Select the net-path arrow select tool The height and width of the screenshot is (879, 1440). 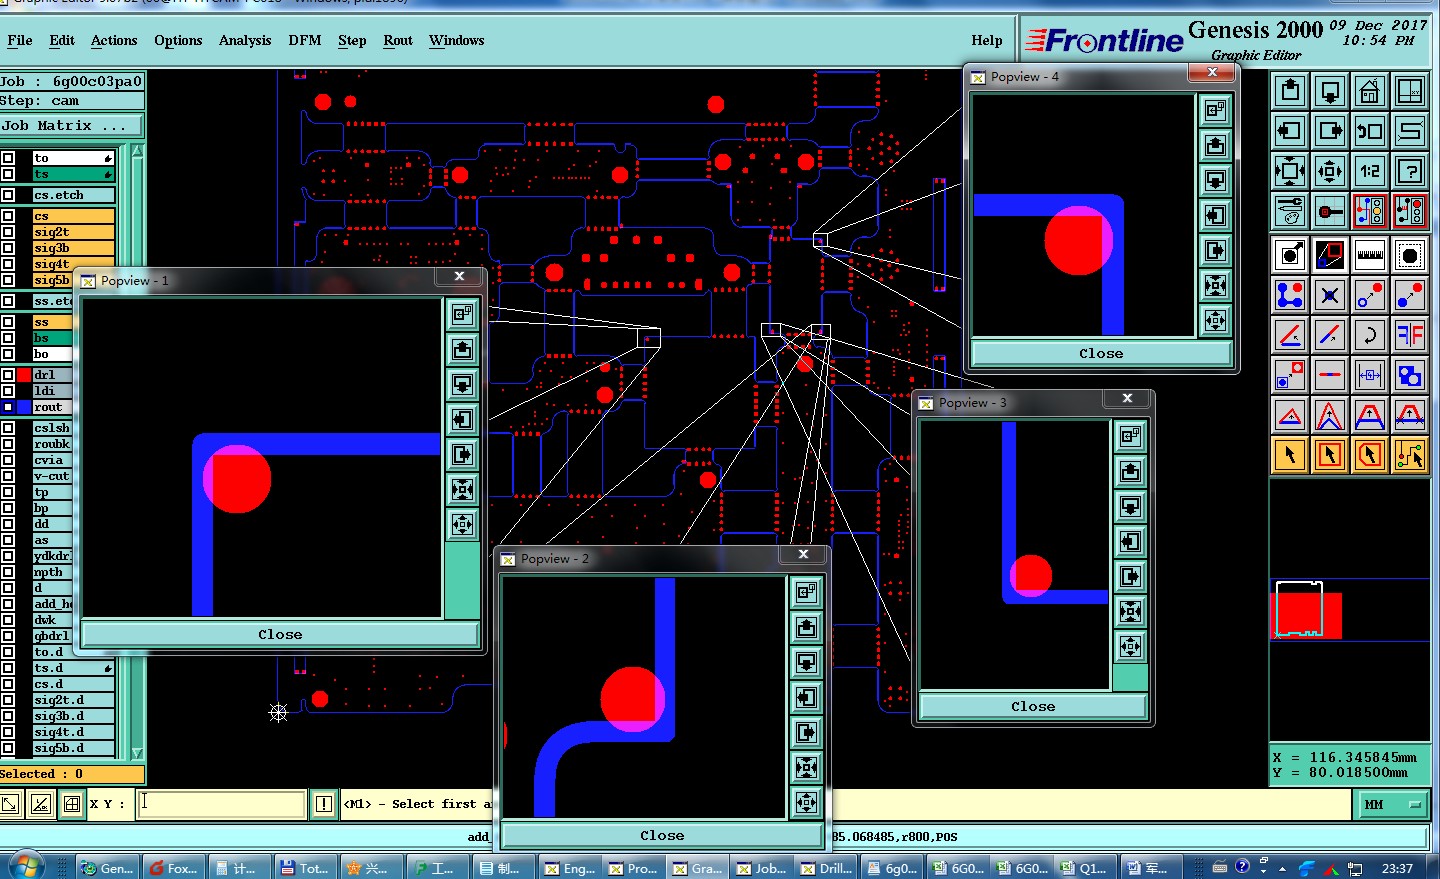click(x=1410, y=455)
